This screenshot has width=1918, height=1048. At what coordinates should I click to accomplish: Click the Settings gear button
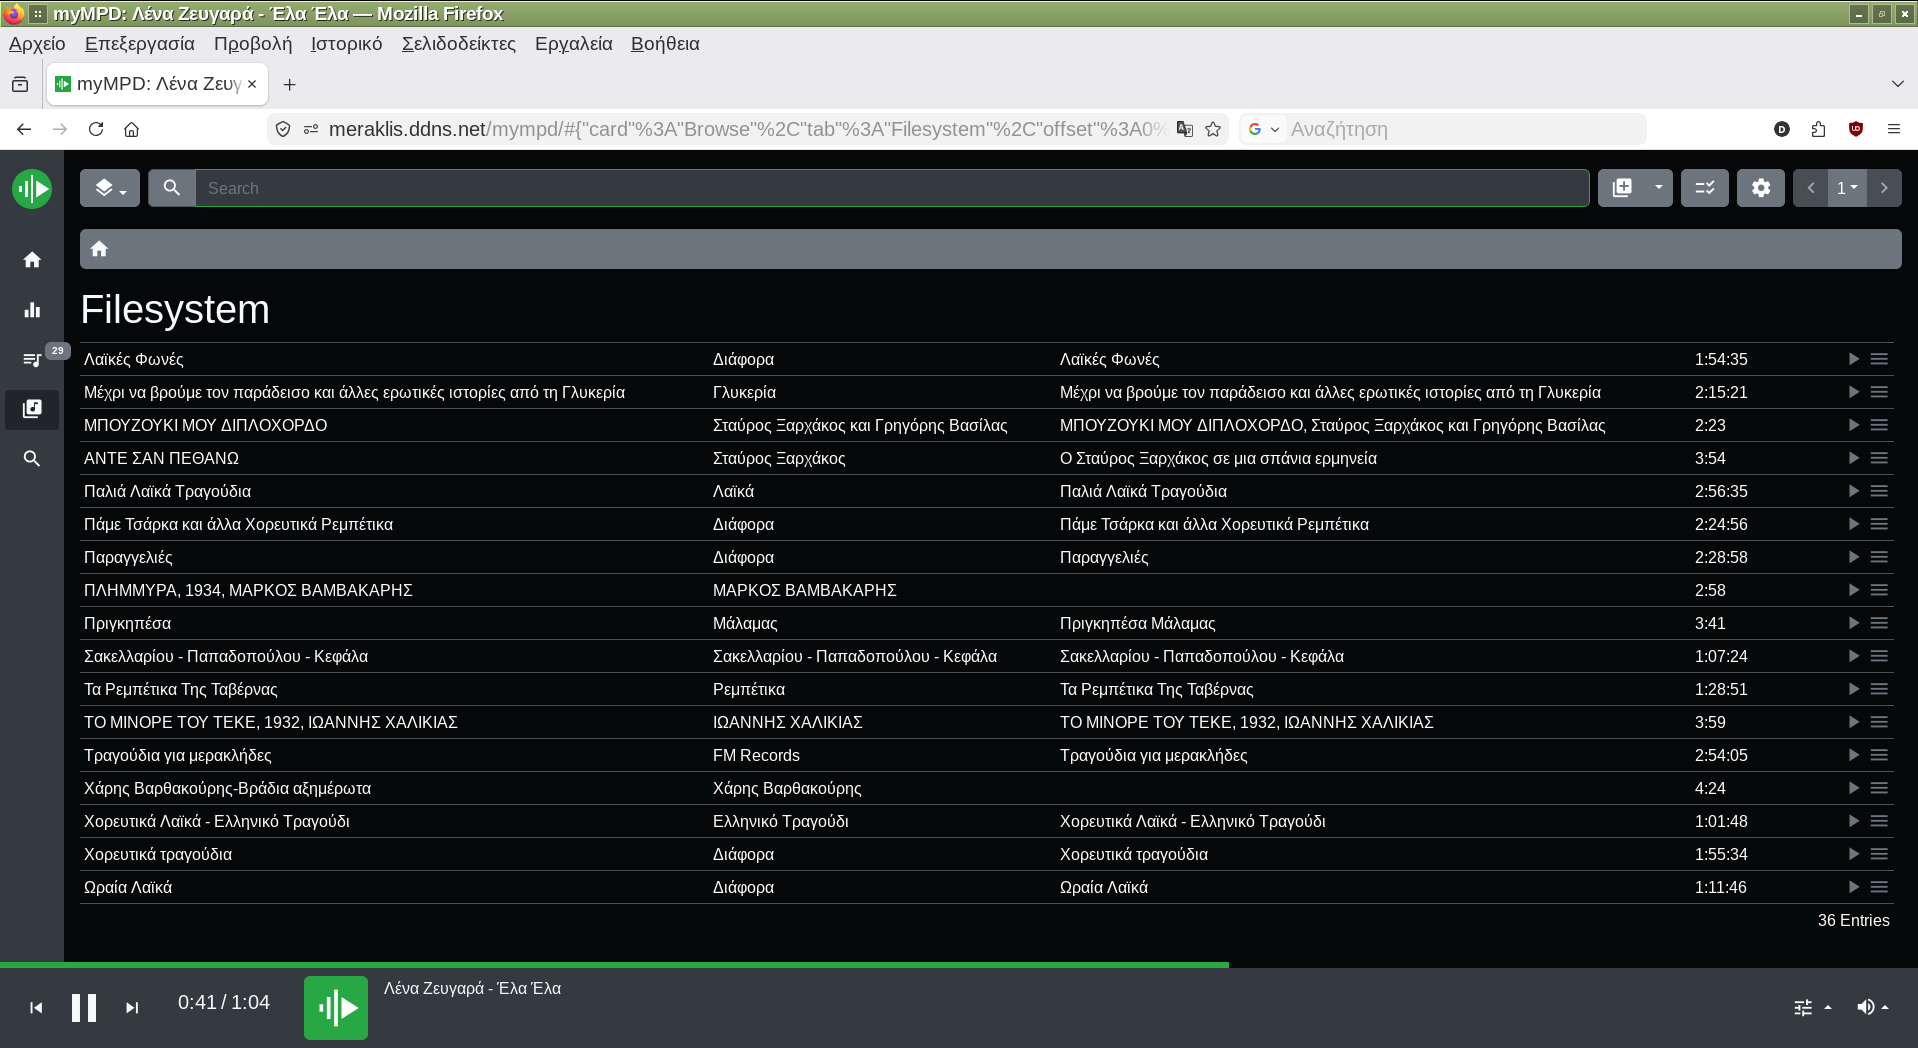click(1760, 188)
